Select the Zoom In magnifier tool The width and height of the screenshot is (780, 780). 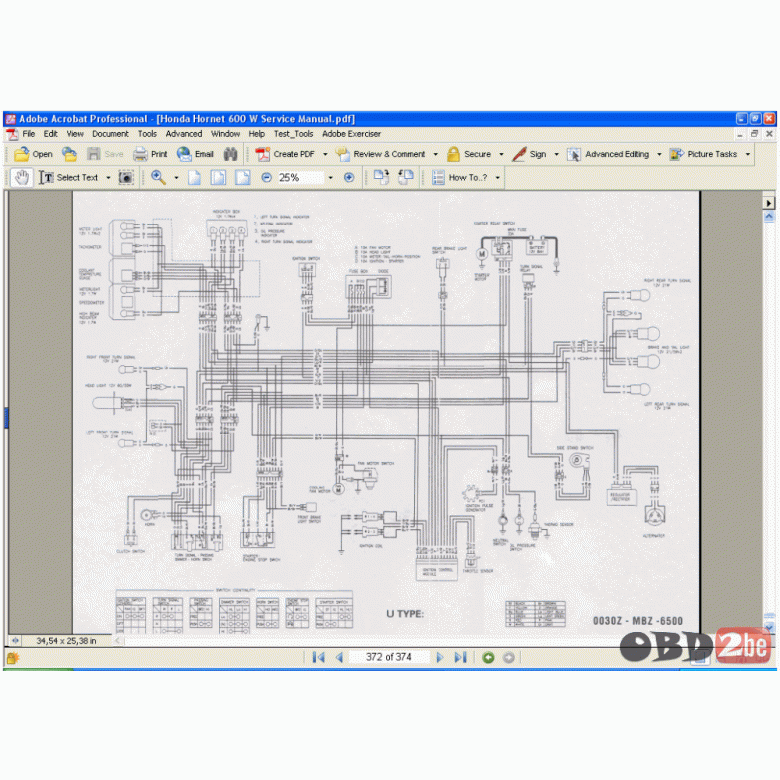coord(158,178)
